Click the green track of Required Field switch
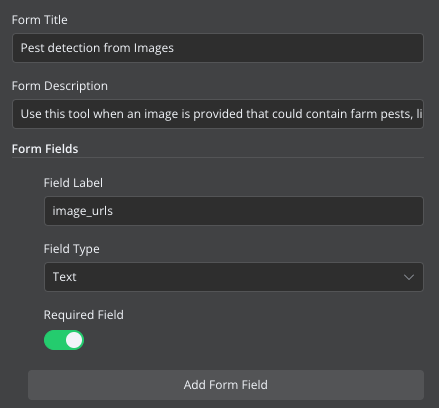This screenshot has width=439, height=408. click(54, 340)
